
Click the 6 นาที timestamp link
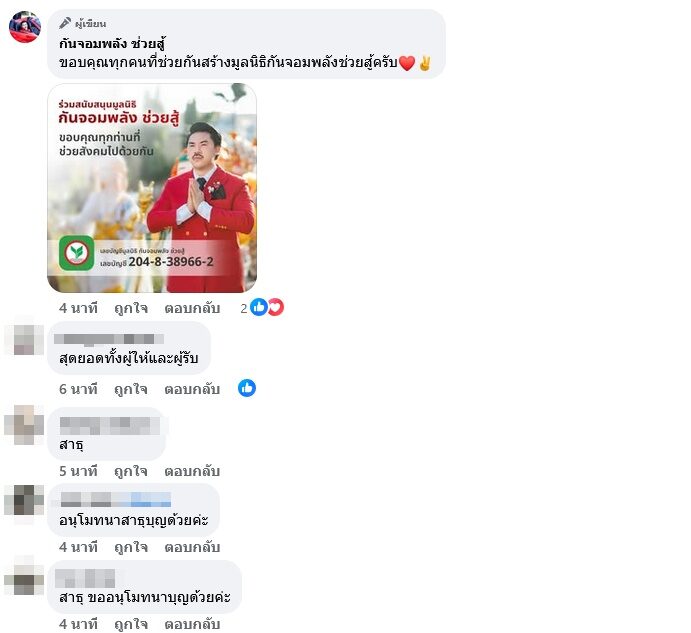(78, 389)
